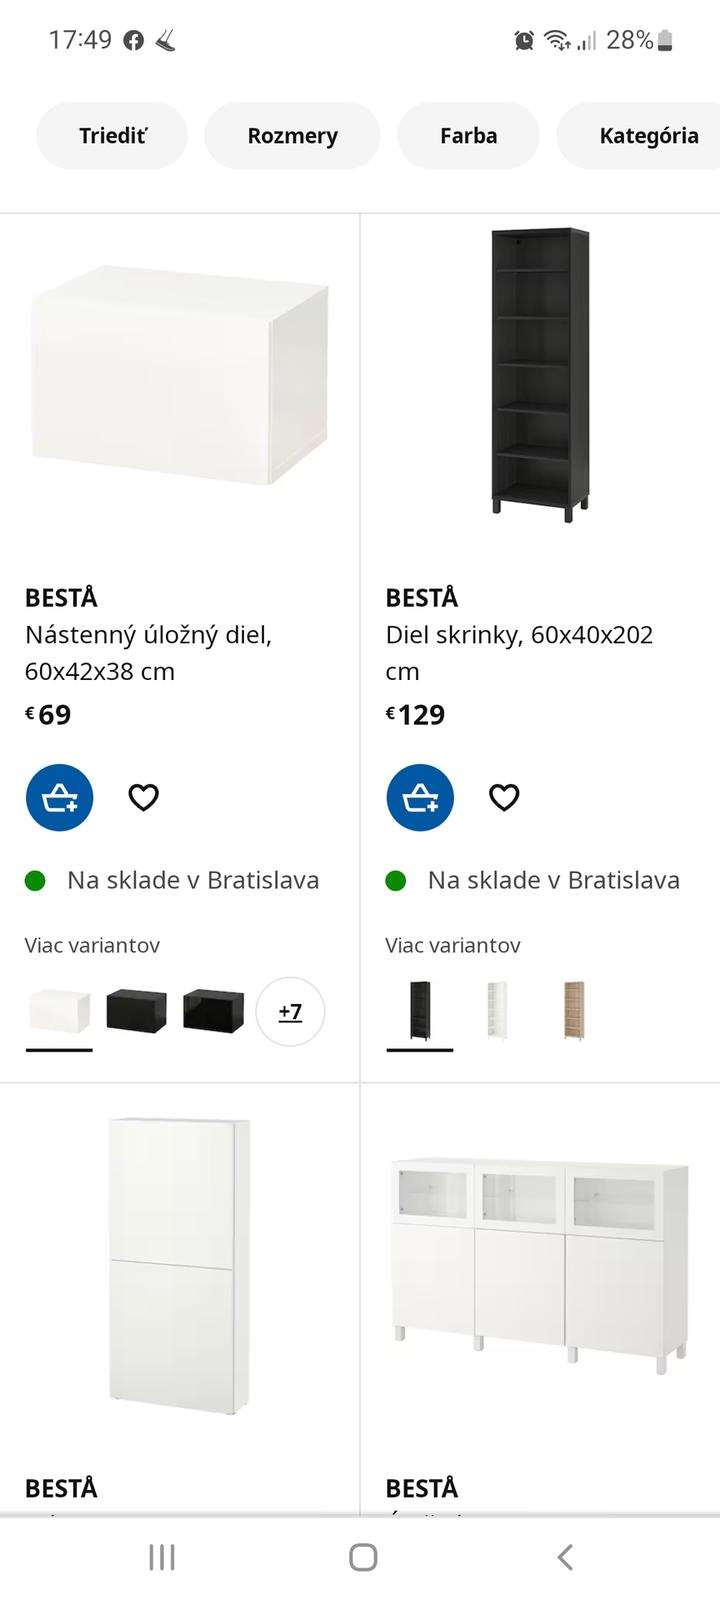
Task: Open the Nástenný úložný diel product link
Action: coord(148,652)
